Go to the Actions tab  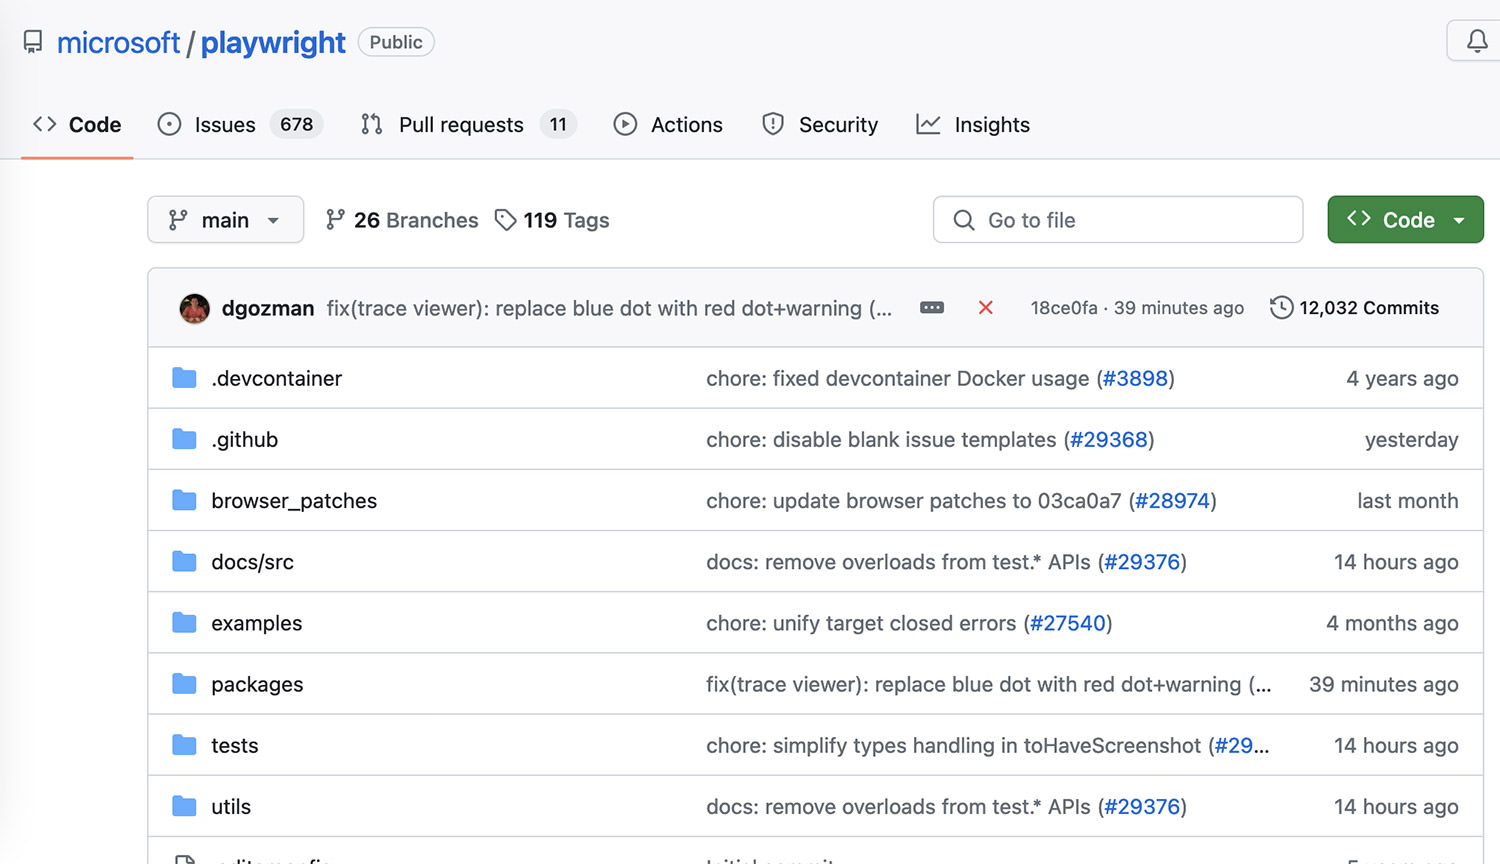click(668, 125)
